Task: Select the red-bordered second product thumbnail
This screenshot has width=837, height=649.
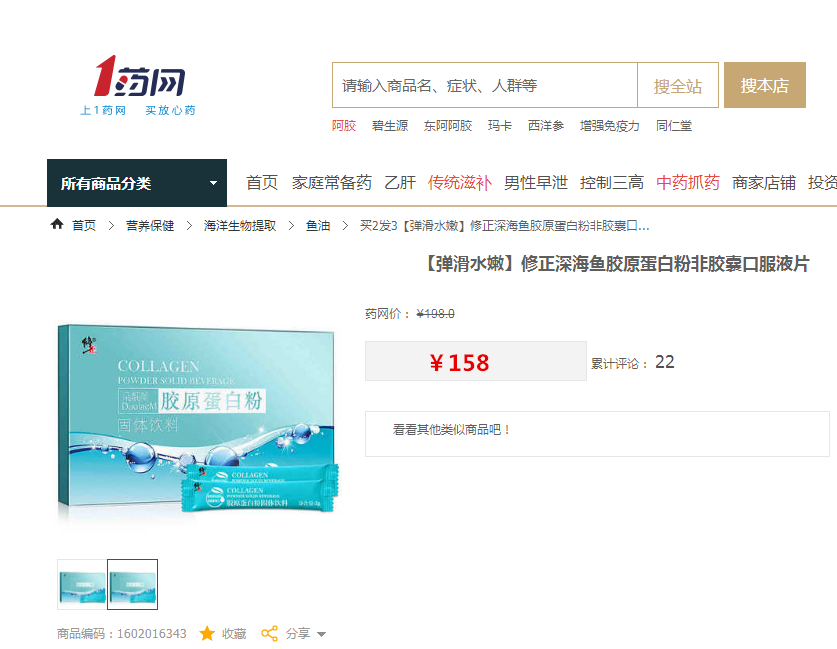Action: coord(132,584)
